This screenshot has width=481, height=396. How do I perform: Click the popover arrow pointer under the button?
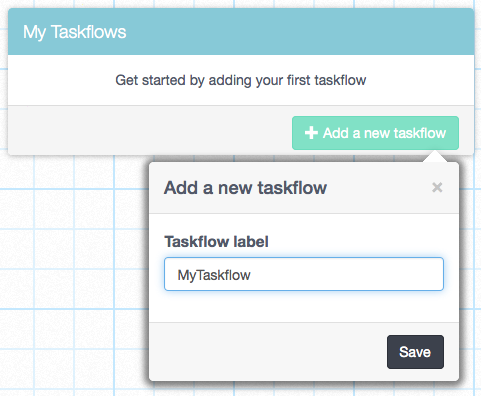pyautogui.click(x=435, y=156)
